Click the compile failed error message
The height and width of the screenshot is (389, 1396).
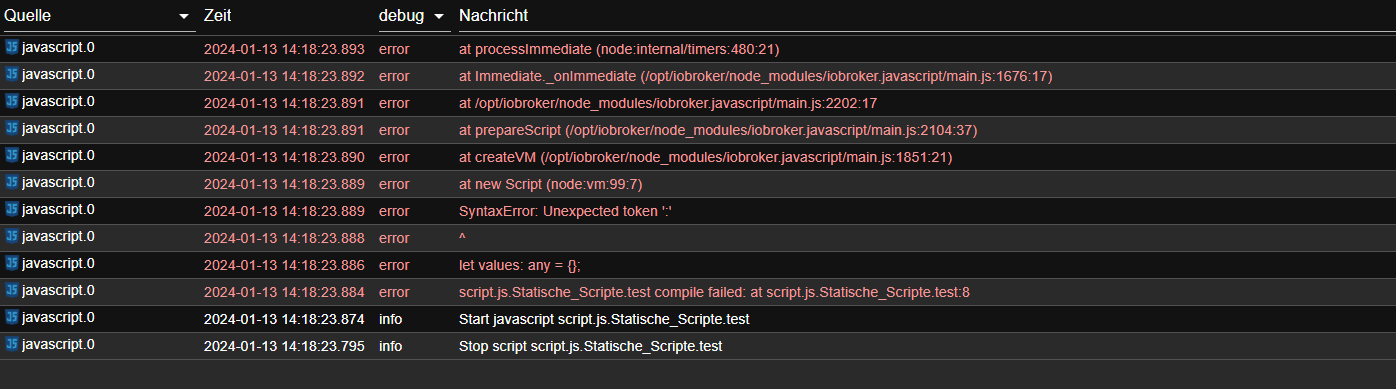coord(714,292)
